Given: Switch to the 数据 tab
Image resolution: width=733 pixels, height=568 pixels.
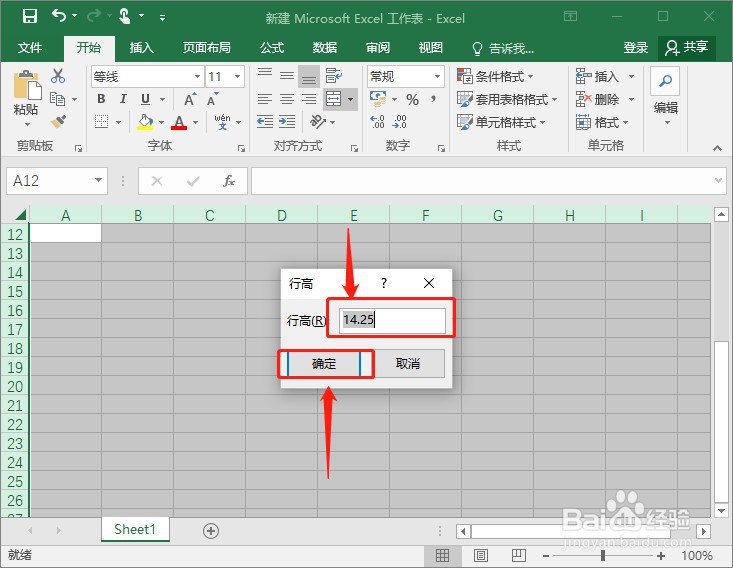Looking at the screenshot, I should point(325,48).
